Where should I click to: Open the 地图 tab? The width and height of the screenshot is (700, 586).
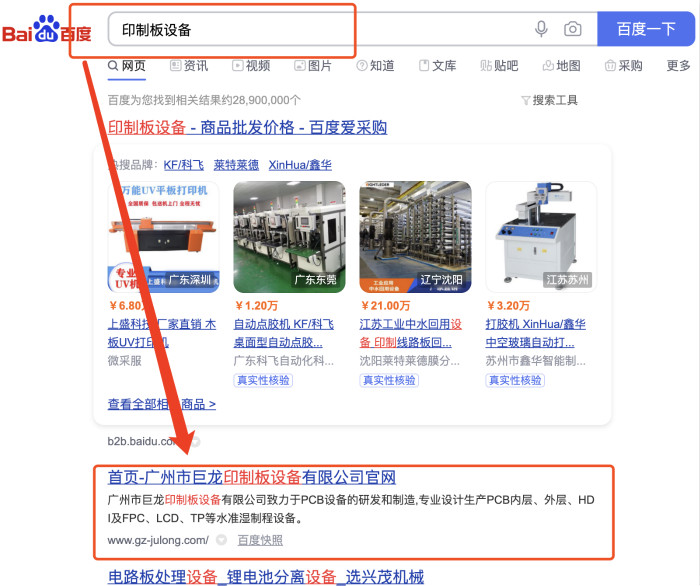pos(562,66)
